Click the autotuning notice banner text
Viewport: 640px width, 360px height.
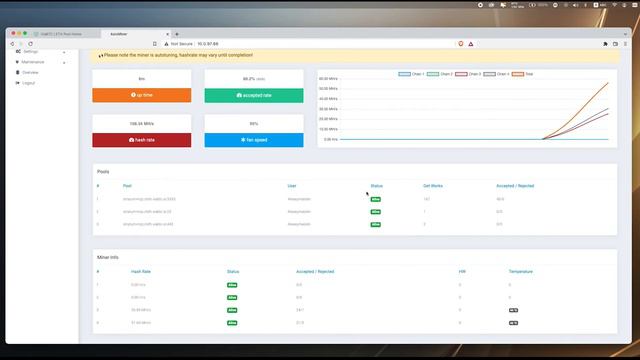[178, 55]
